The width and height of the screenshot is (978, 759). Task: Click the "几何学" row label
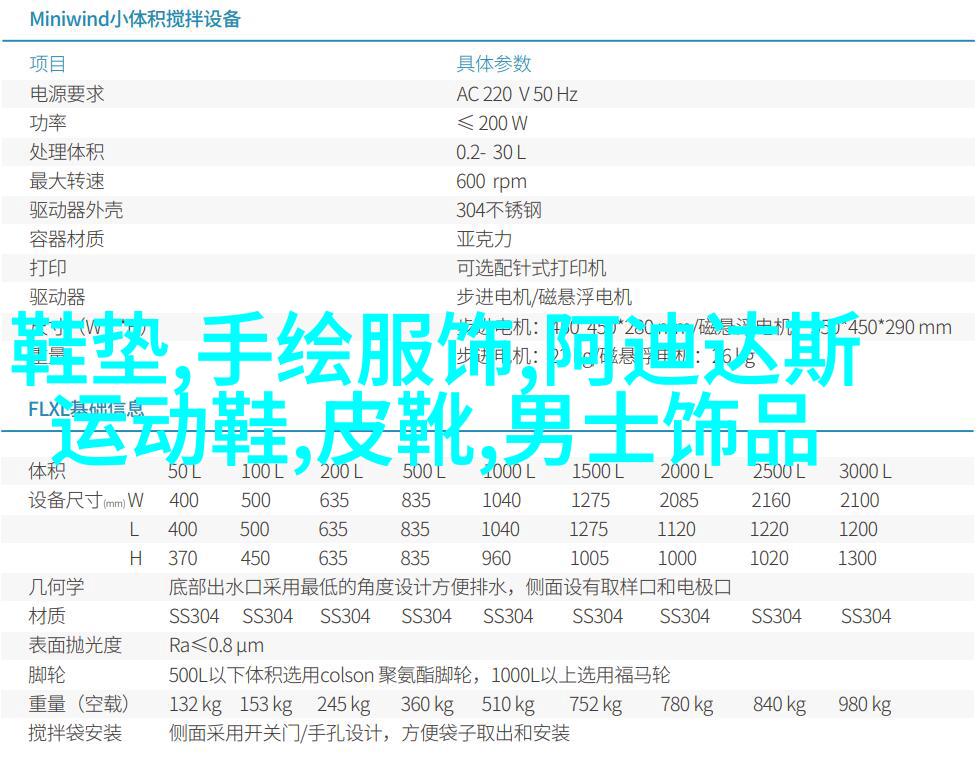(56, 587)
